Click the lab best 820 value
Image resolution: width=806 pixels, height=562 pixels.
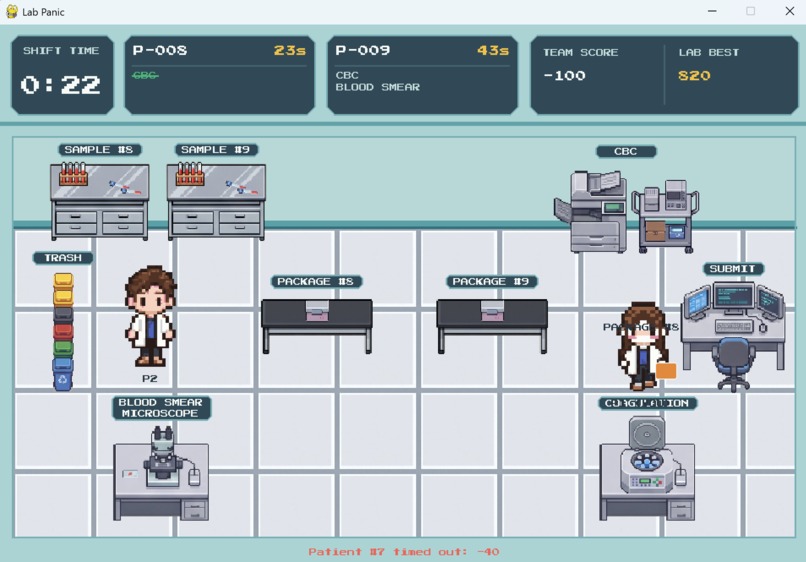[x=694, y=76]
